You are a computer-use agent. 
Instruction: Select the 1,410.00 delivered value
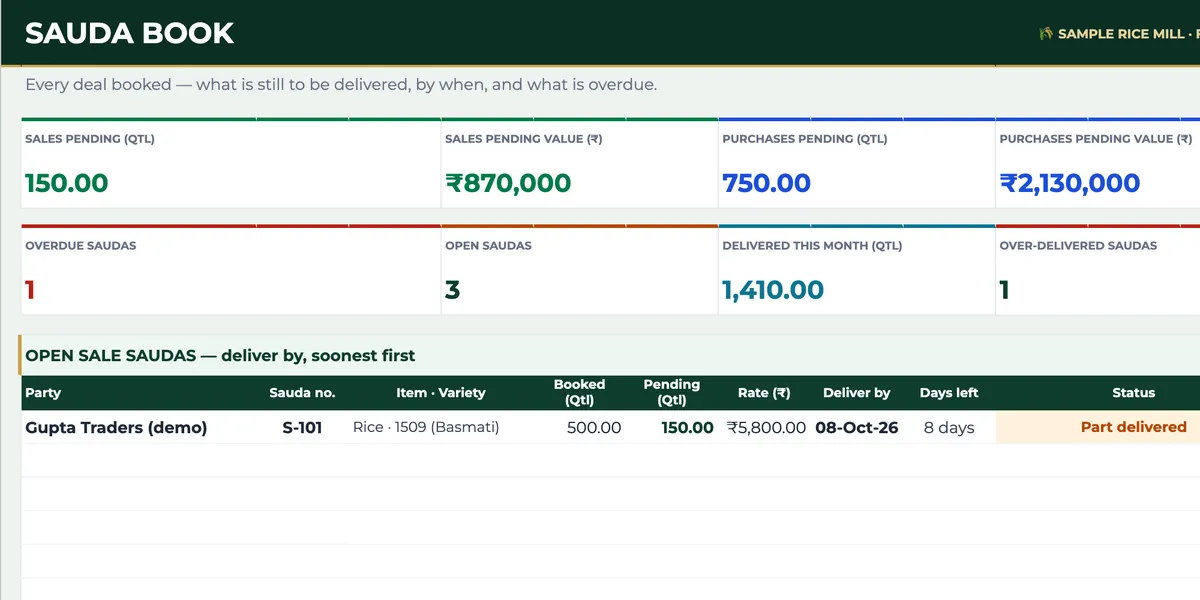click(x=773, y=290)
